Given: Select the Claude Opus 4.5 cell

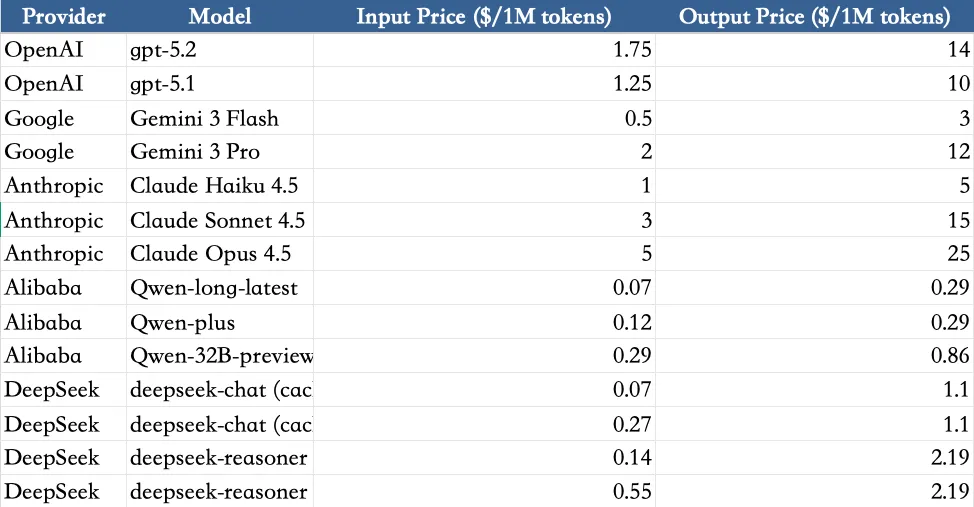Looking at the screenshot, I should tap(220, 254).
